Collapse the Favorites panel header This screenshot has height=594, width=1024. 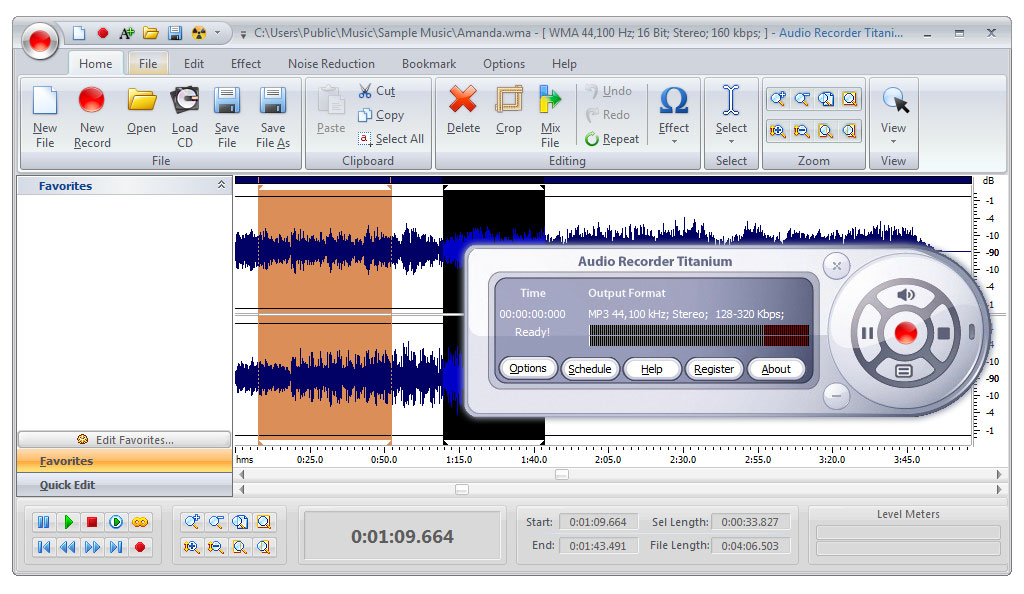click(221, 185)
